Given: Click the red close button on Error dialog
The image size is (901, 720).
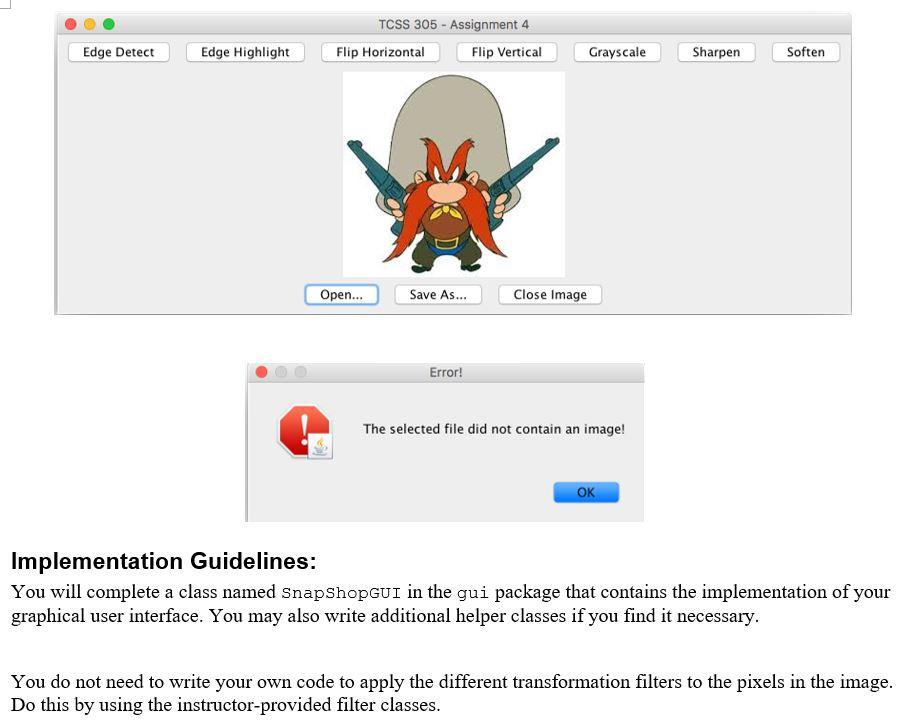Looking at the screenshot, I should tap(261, 371).
